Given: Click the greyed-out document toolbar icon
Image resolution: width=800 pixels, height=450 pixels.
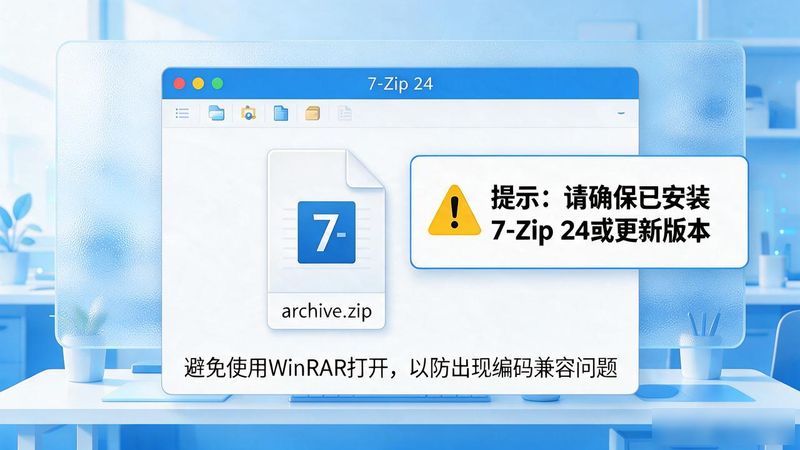Looking at the screenshot, I should (x=345, y=113).
